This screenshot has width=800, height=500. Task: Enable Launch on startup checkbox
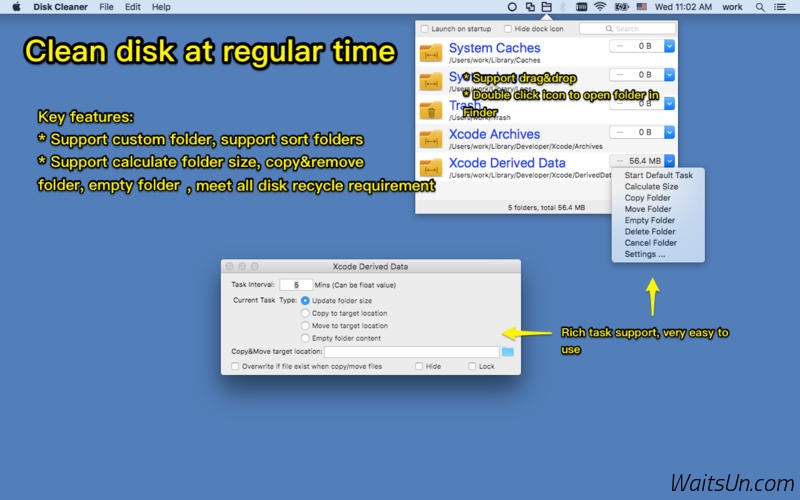(424, 29)
